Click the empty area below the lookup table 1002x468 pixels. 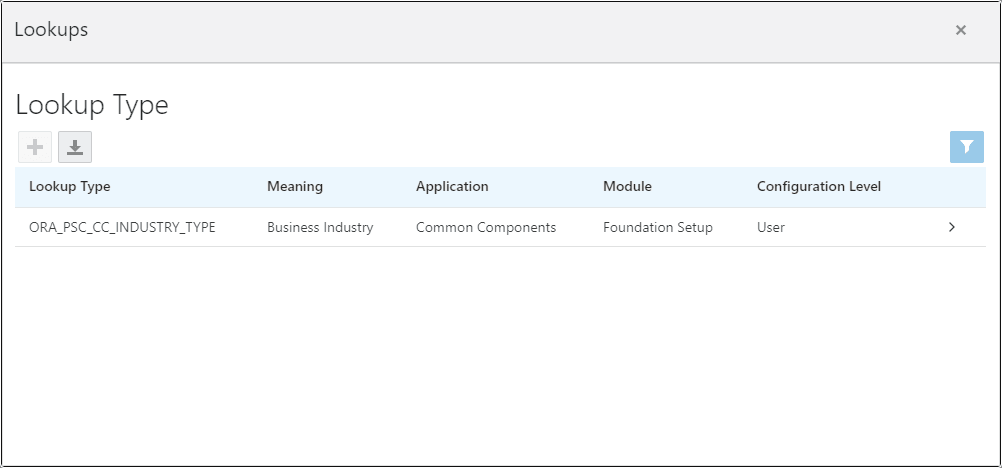[500, 350]
